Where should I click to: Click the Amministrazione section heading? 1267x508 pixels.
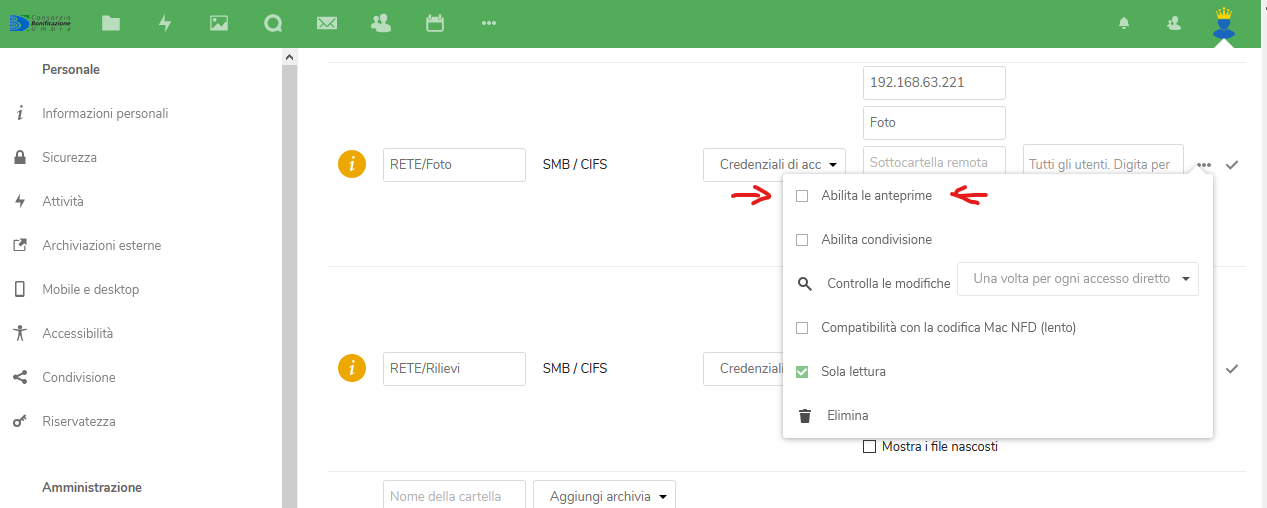click(92, 488)
